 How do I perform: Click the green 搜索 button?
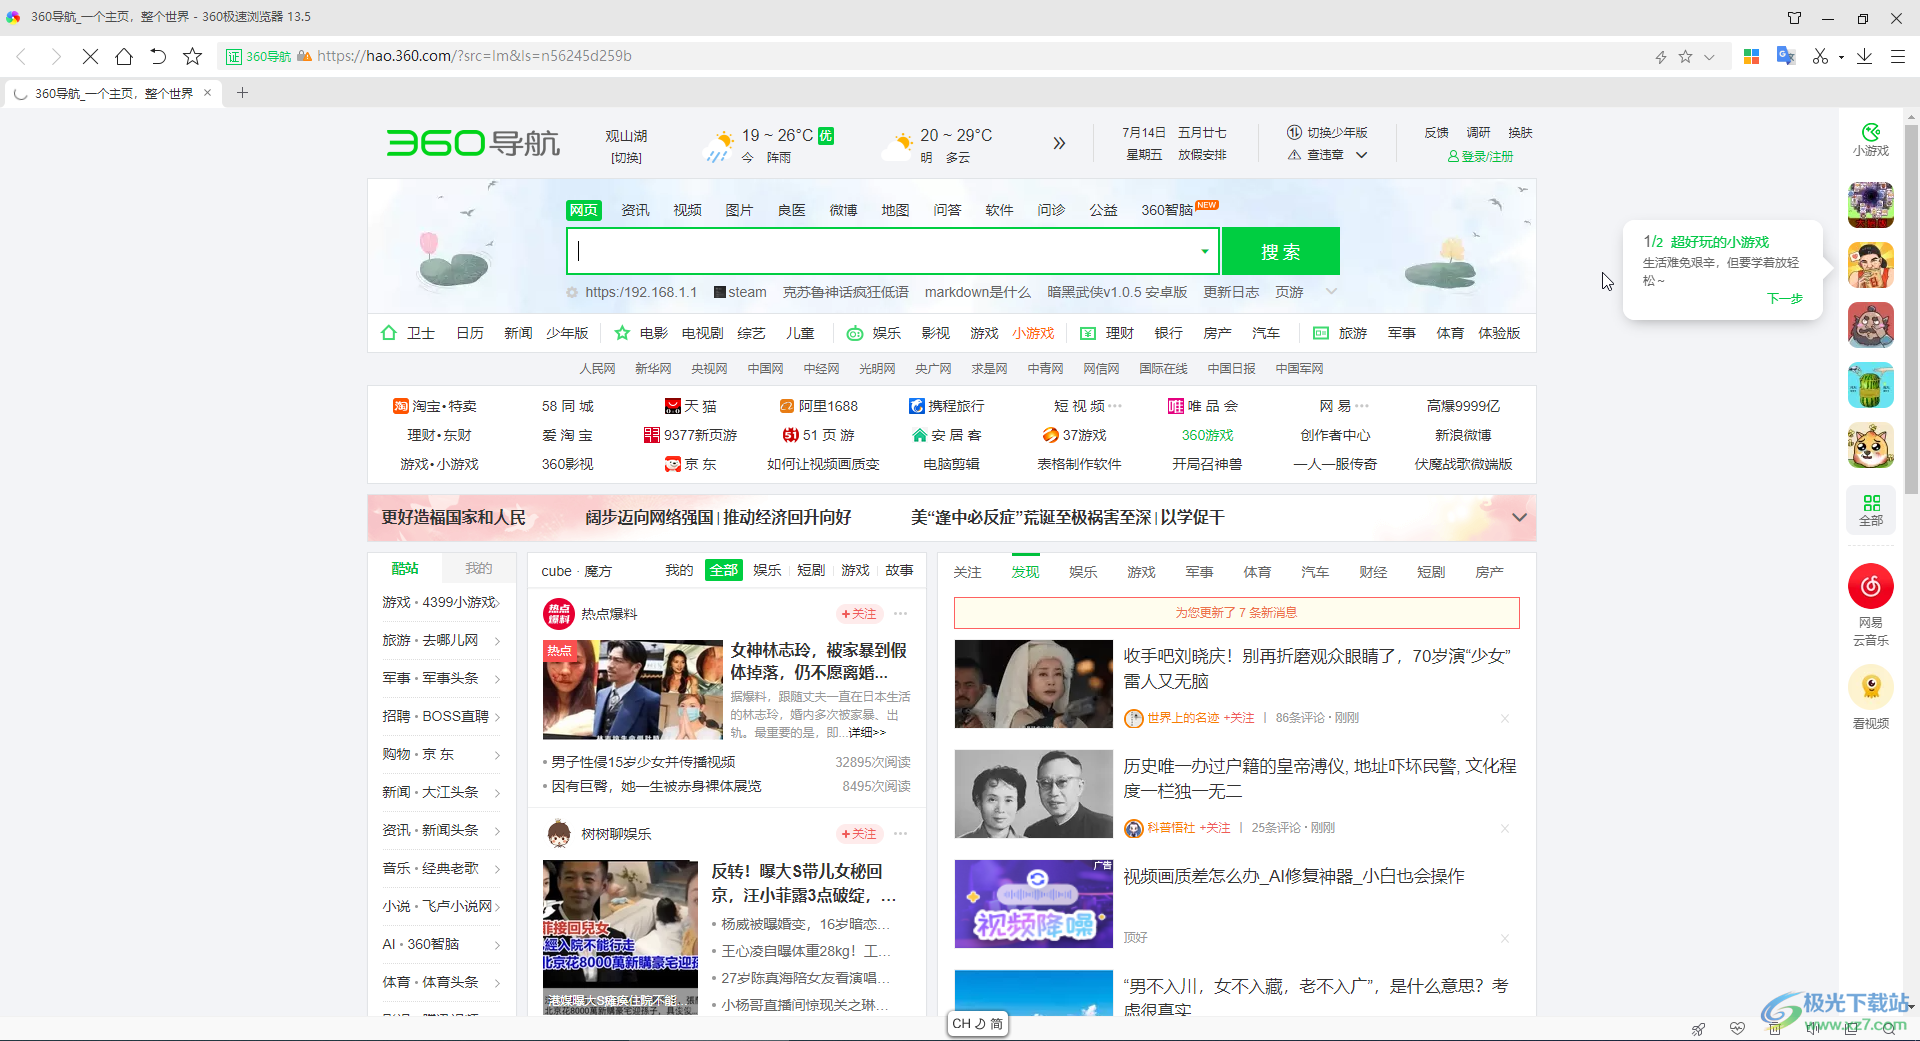pos(1281,251)
